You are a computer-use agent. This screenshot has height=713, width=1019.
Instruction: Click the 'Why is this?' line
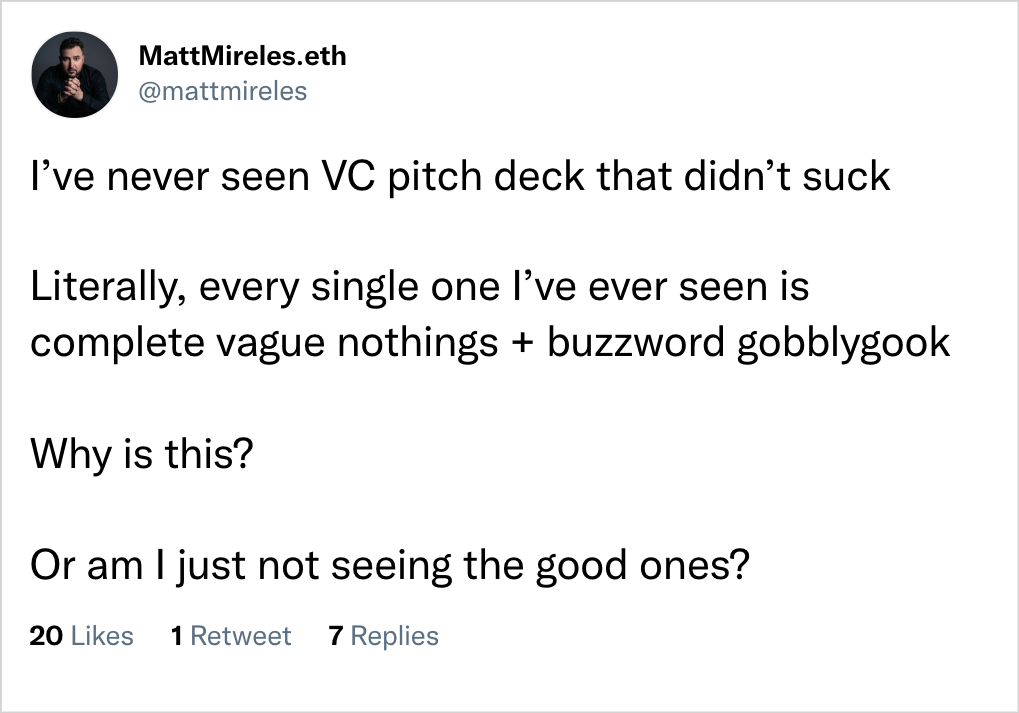tap(141, 454)
